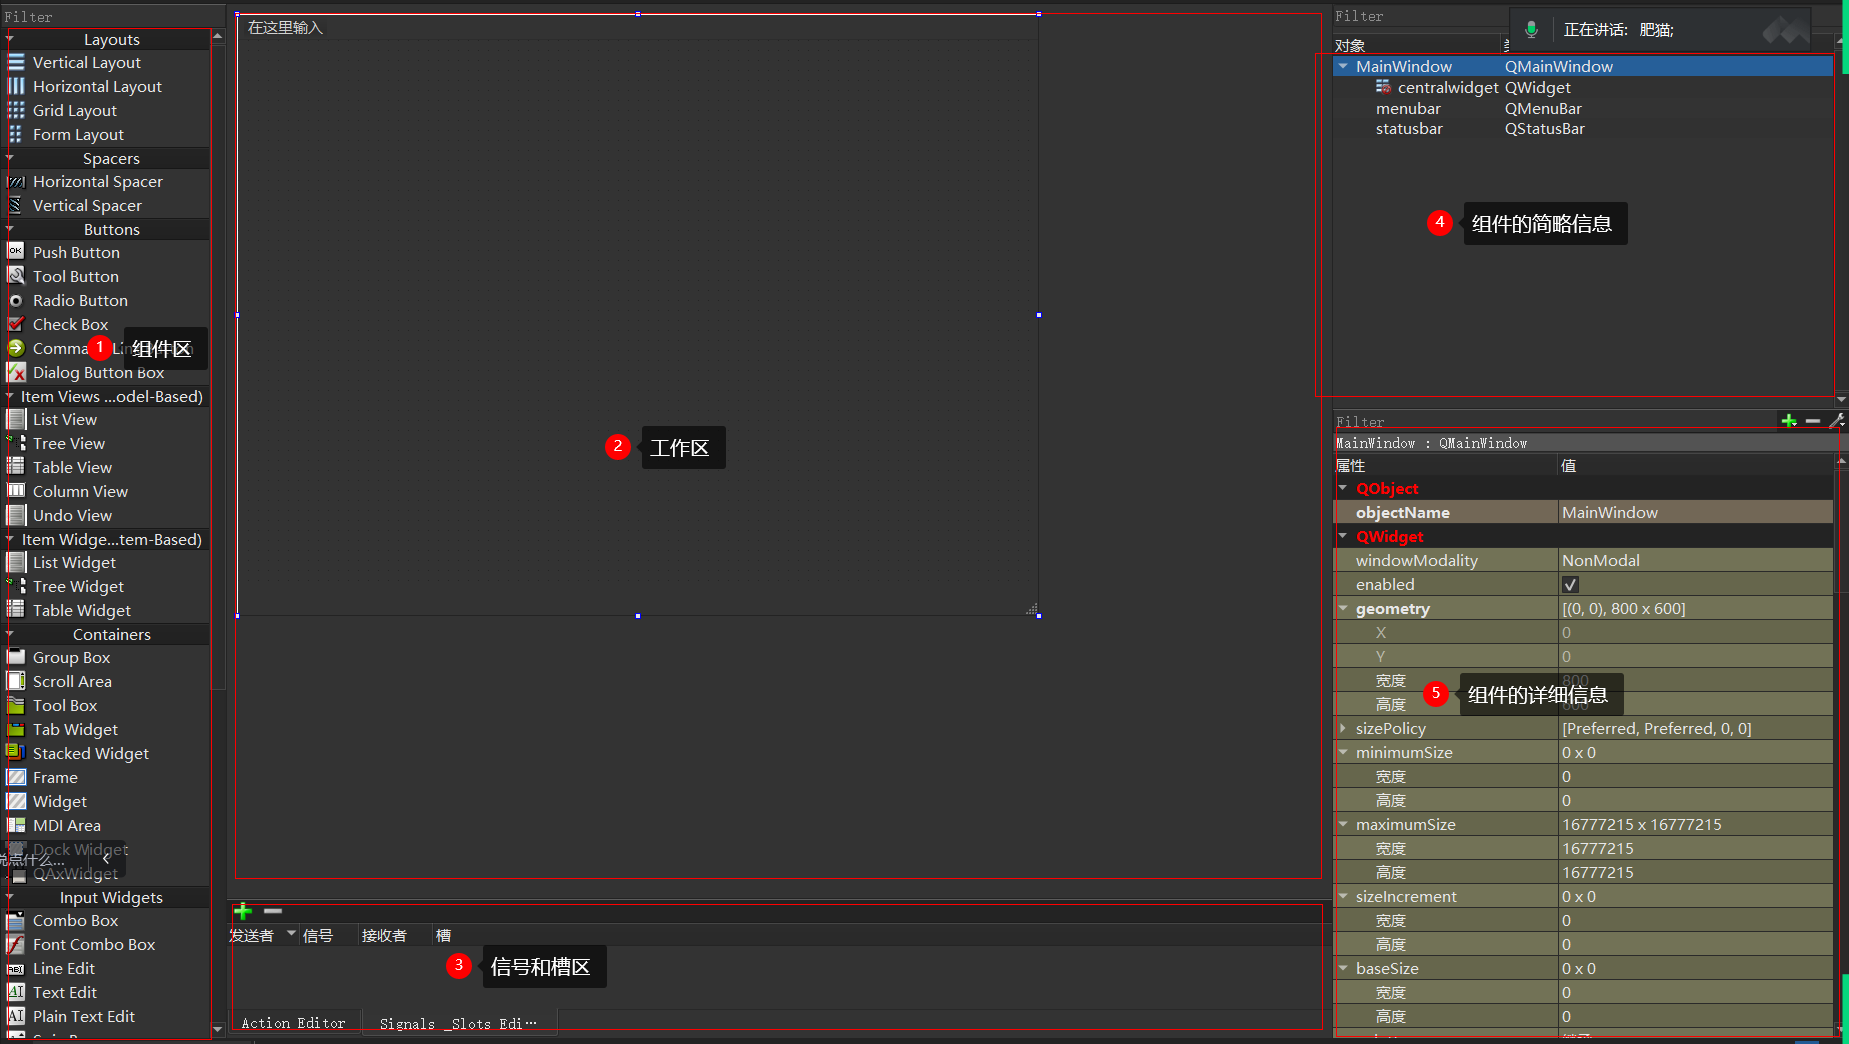Click the wrench icon in property editor
1849x1044 pixels.
(x=1836, y=421)
